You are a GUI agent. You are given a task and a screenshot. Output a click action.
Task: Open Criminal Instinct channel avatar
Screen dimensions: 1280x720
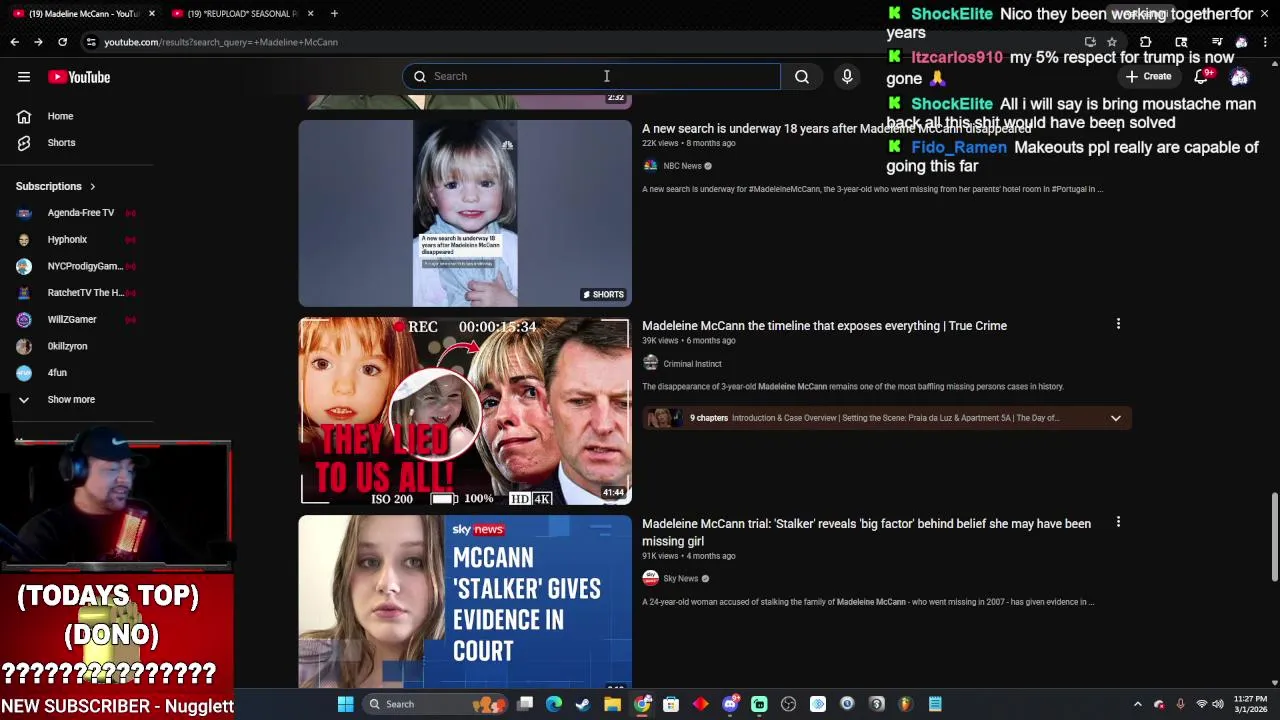tap(650, 364)
